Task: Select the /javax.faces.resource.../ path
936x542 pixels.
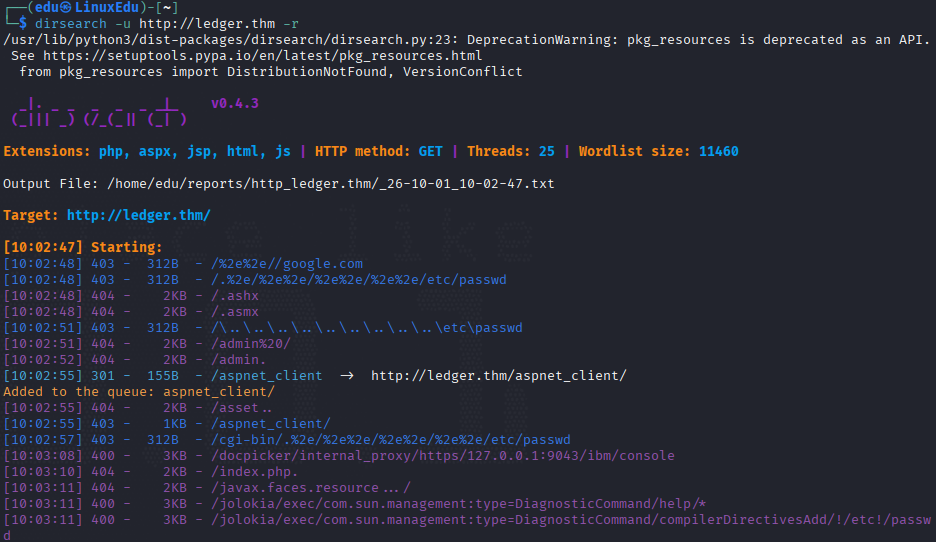Action: click(310, 488)
